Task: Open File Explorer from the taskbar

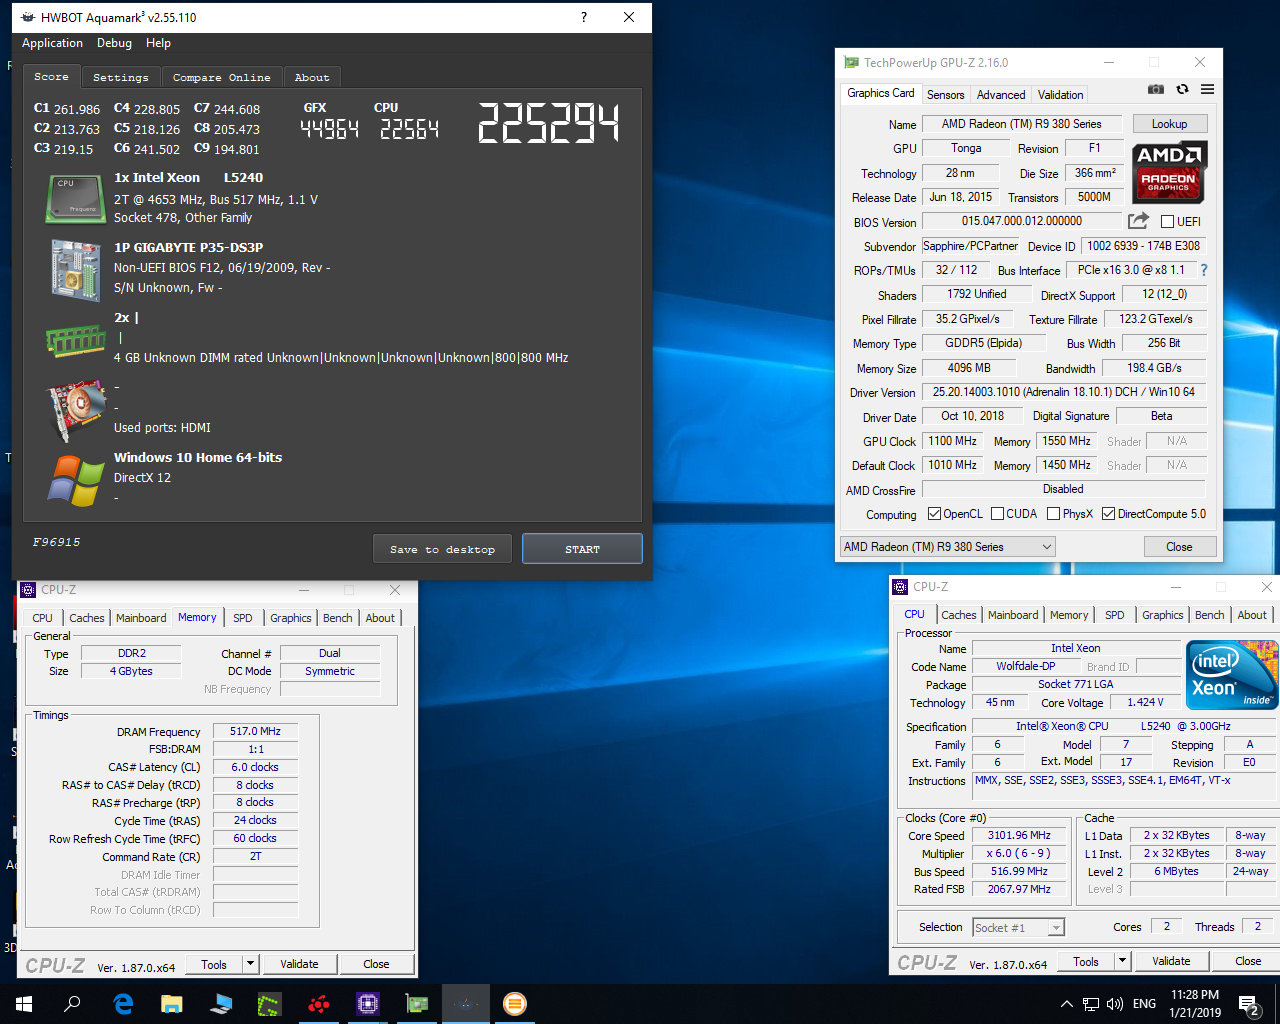Action: pyautogui.click(x=172, y=1004)
